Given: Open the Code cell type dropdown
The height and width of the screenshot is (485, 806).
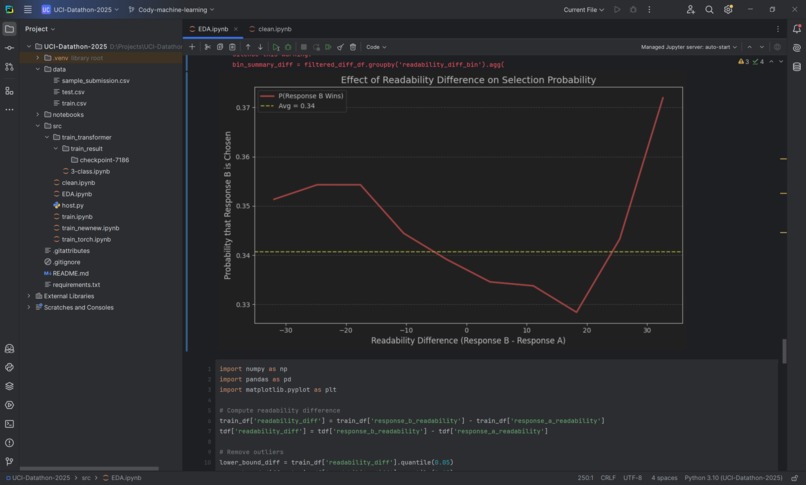Looking at the screenshot, I should tap(376, 47).
